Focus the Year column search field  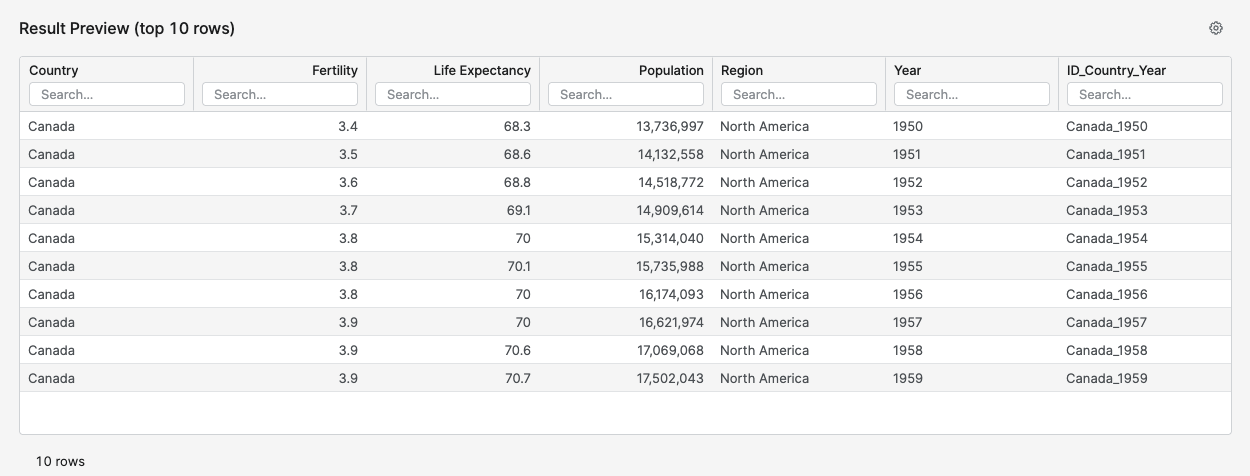coord(972,94)
